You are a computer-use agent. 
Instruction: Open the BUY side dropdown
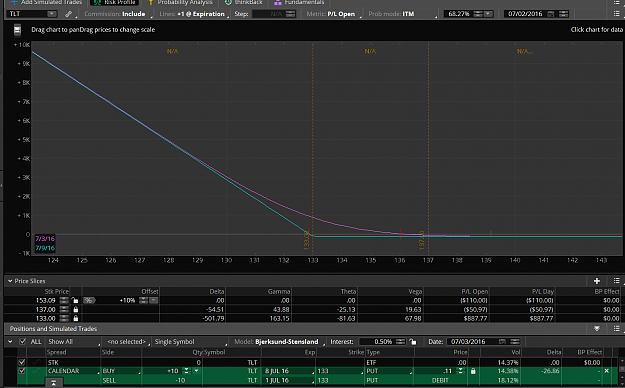point(121,371)
